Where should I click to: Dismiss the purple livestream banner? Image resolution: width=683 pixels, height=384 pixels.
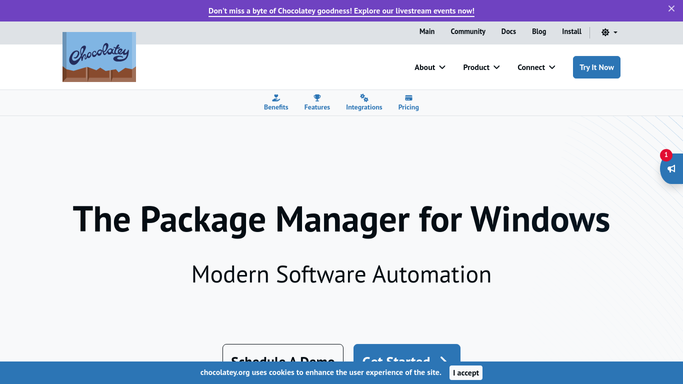tap(671, 9)
